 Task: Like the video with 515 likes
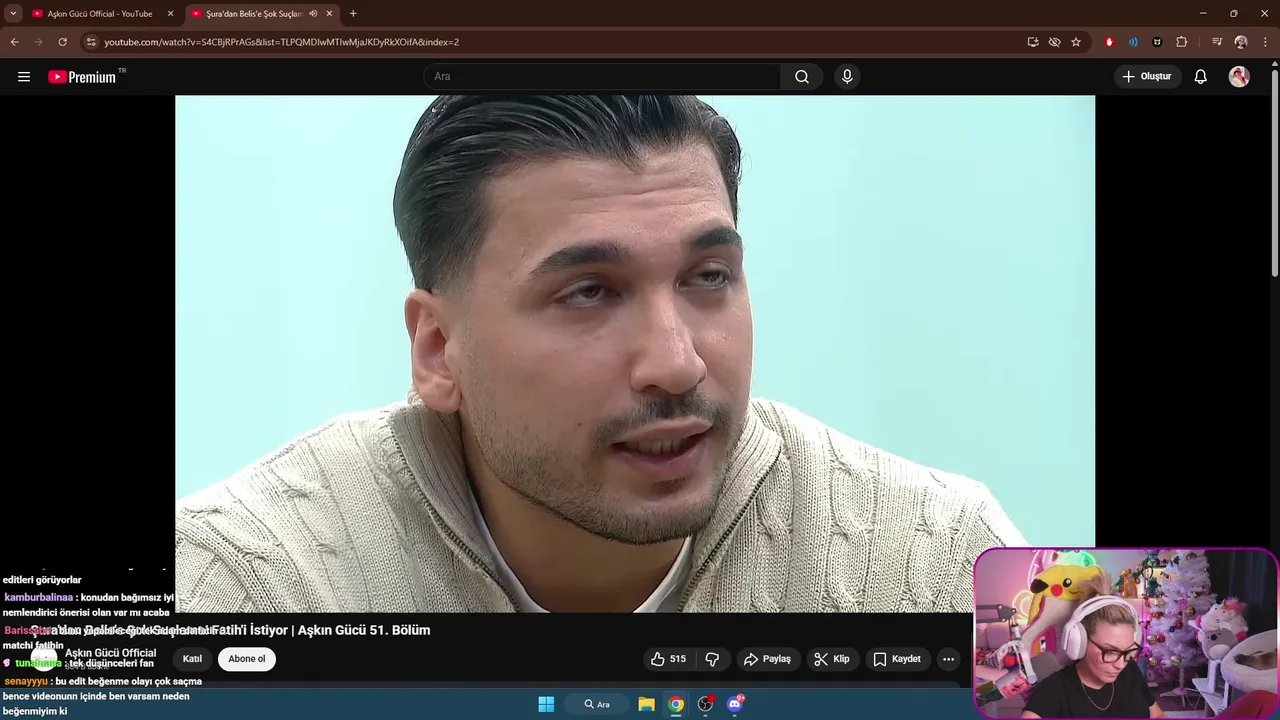tap(668, 659)
